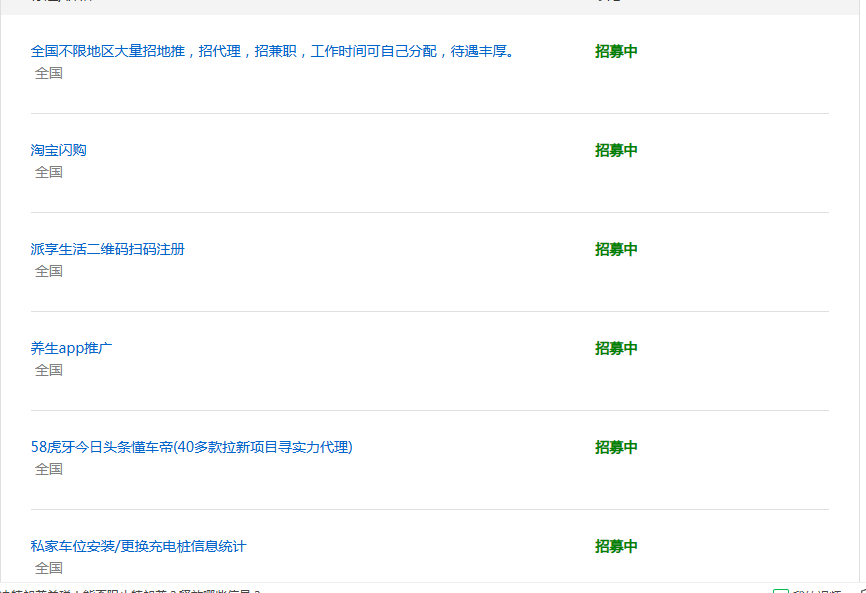Open the 淘宝闪购 task listing
Screen dimensions: 866x593
(x=57, y=150)
